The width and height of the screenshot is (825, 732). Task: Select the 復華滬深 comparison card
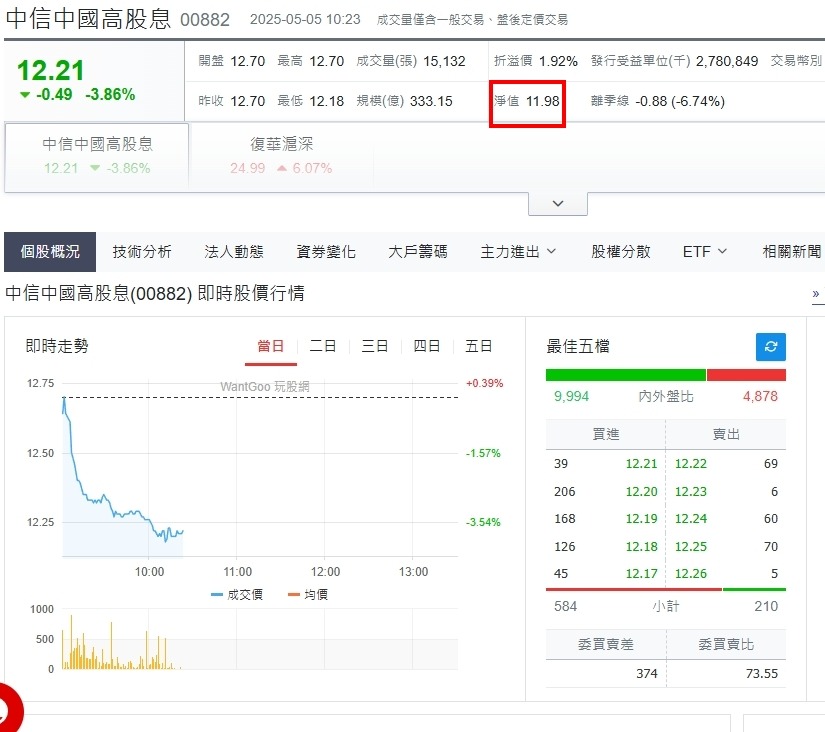[x=281, y=156]
